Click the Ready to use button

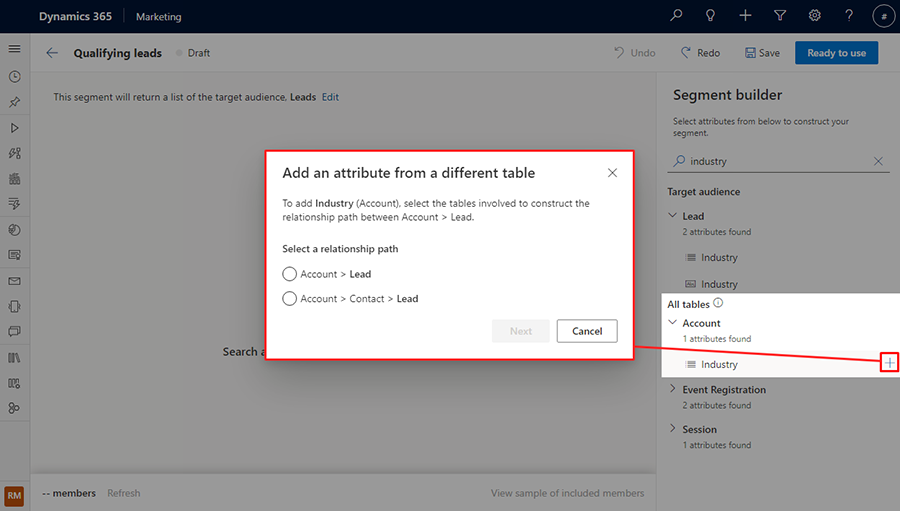coord(836,53)
